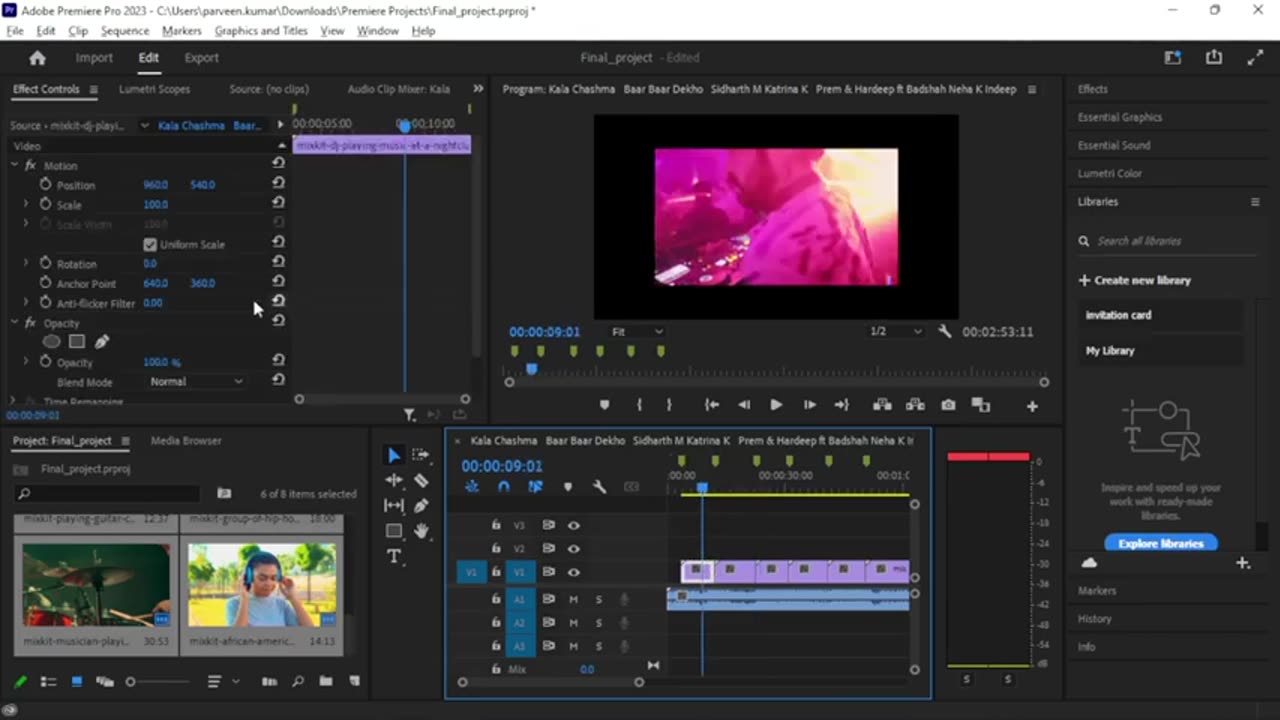Show overflow panel tabs chevron
The width and height of the screenshot is (1280, 720).
pyautogui.click(x=478, y=89)
